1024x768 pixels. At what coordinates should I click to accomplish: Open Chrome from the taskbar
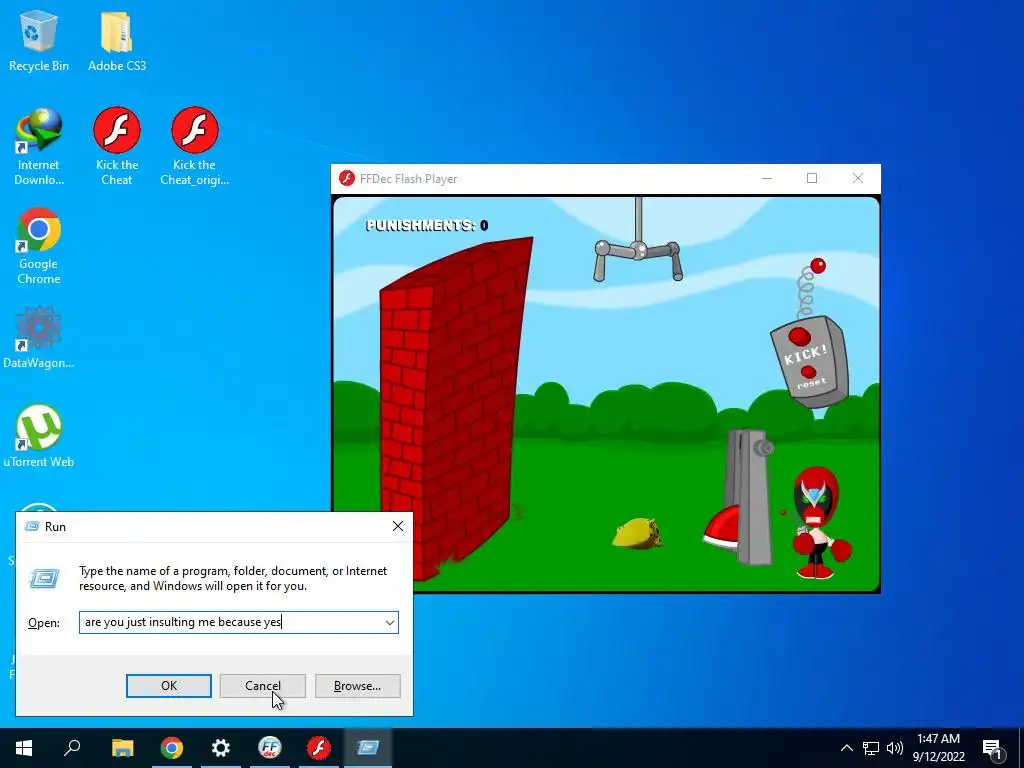172,748
